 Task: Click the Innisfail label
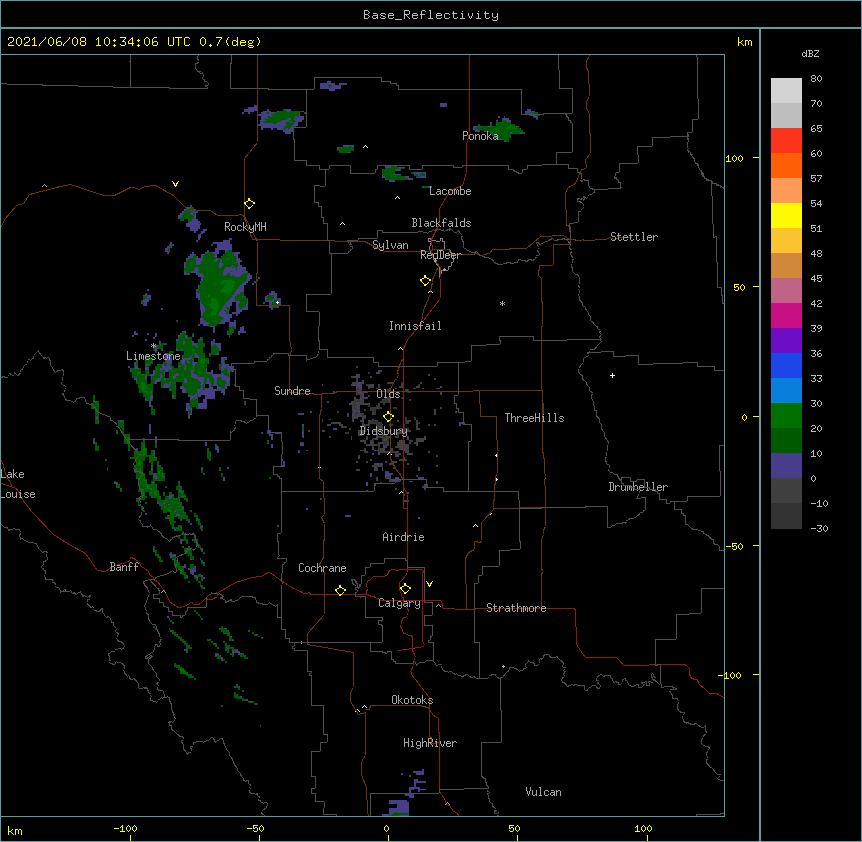point(415,326)
